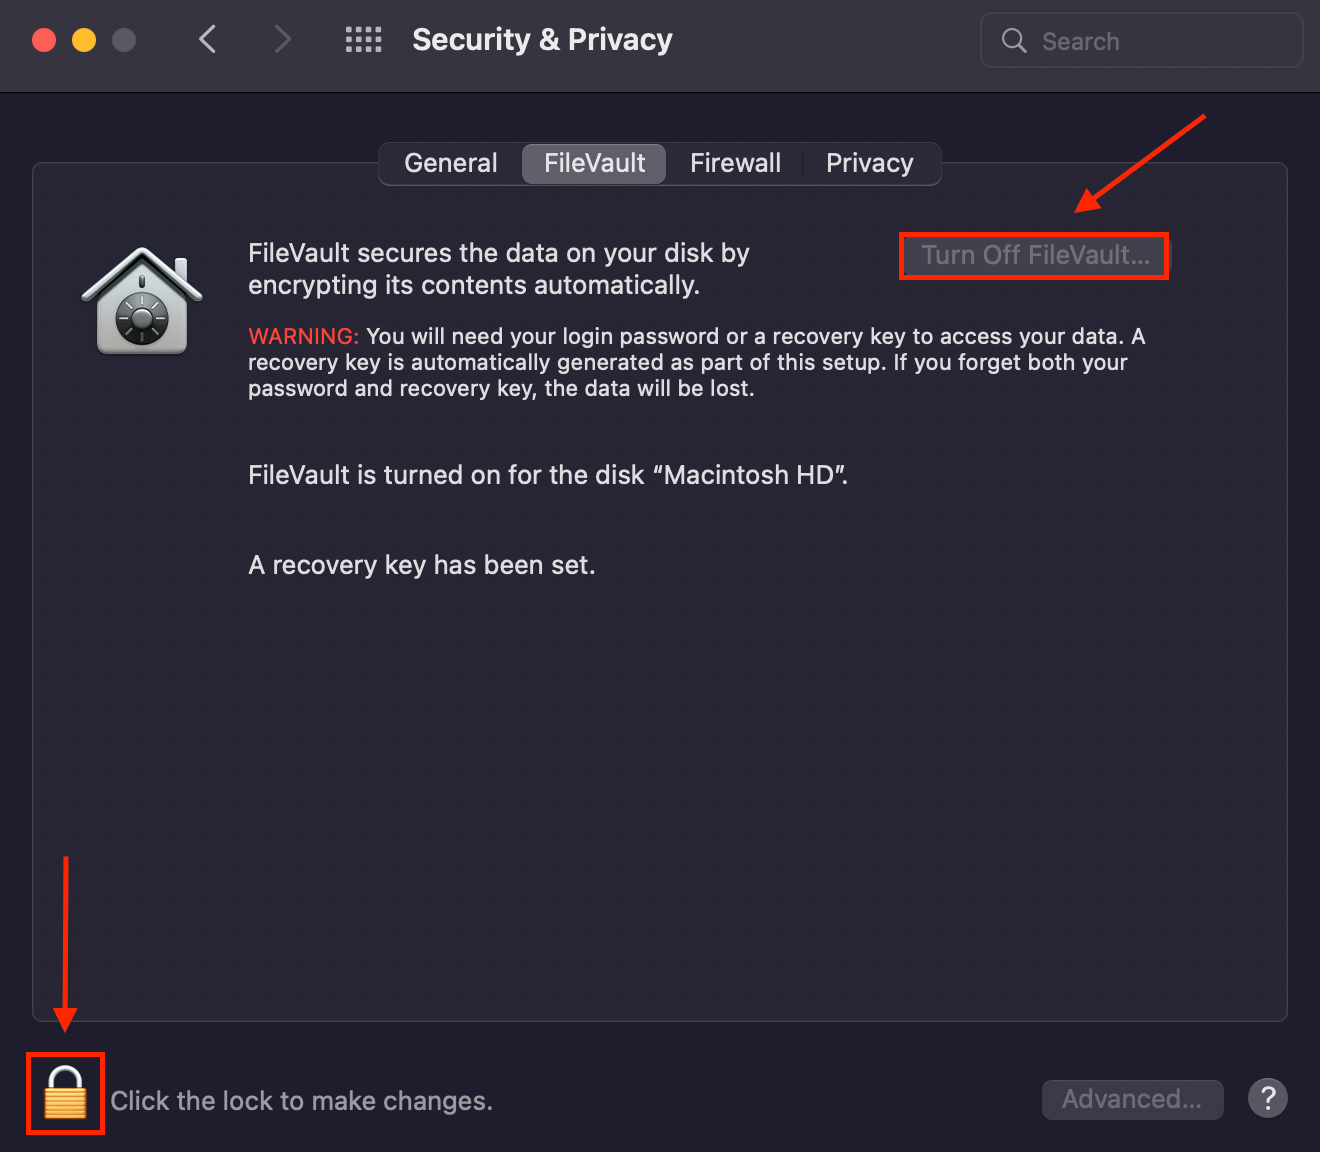Viewport: 1320px width, 1152px height.
Task: Open the show-all preferences grid icon
Action: [364, 40]
